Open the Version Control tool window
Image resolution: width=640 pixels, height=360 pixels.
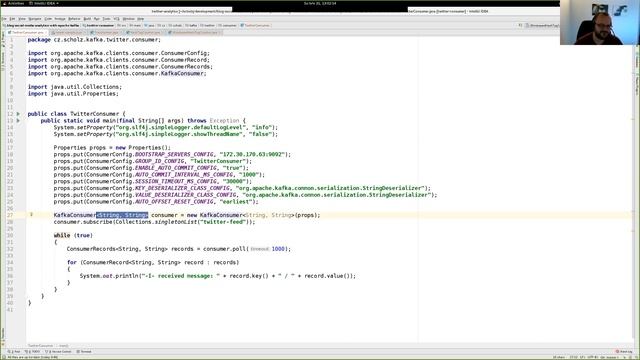coord(58,351)
